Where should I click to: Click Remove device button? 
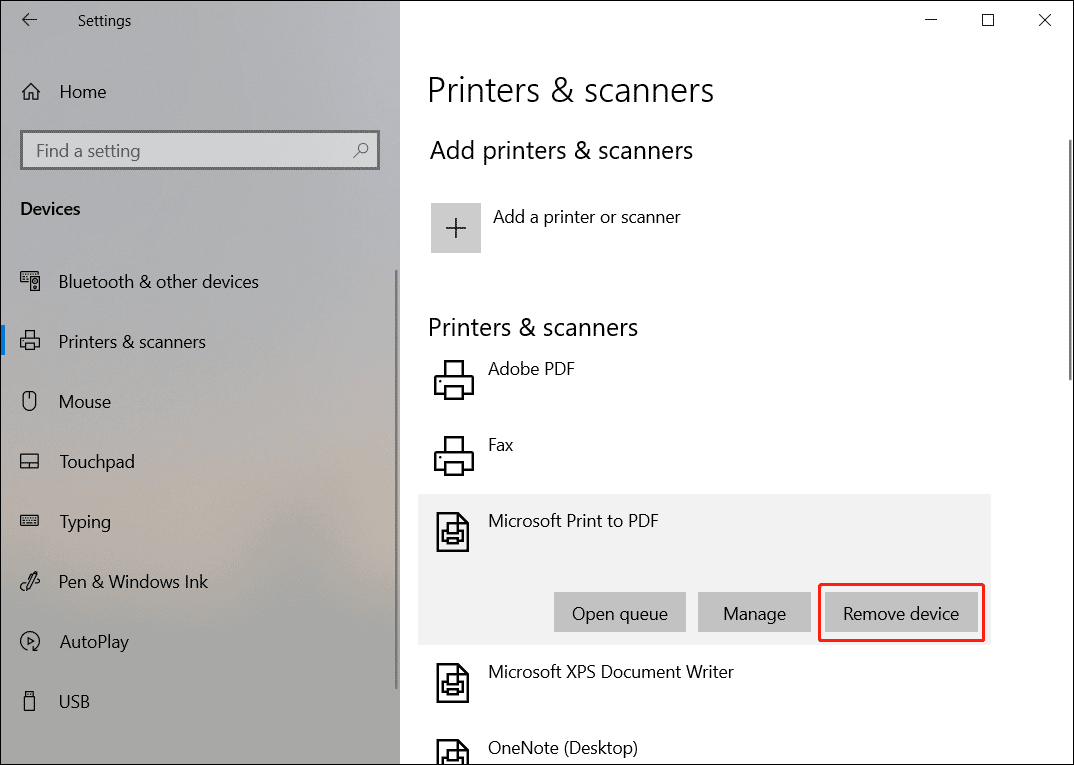pos(901,613)
